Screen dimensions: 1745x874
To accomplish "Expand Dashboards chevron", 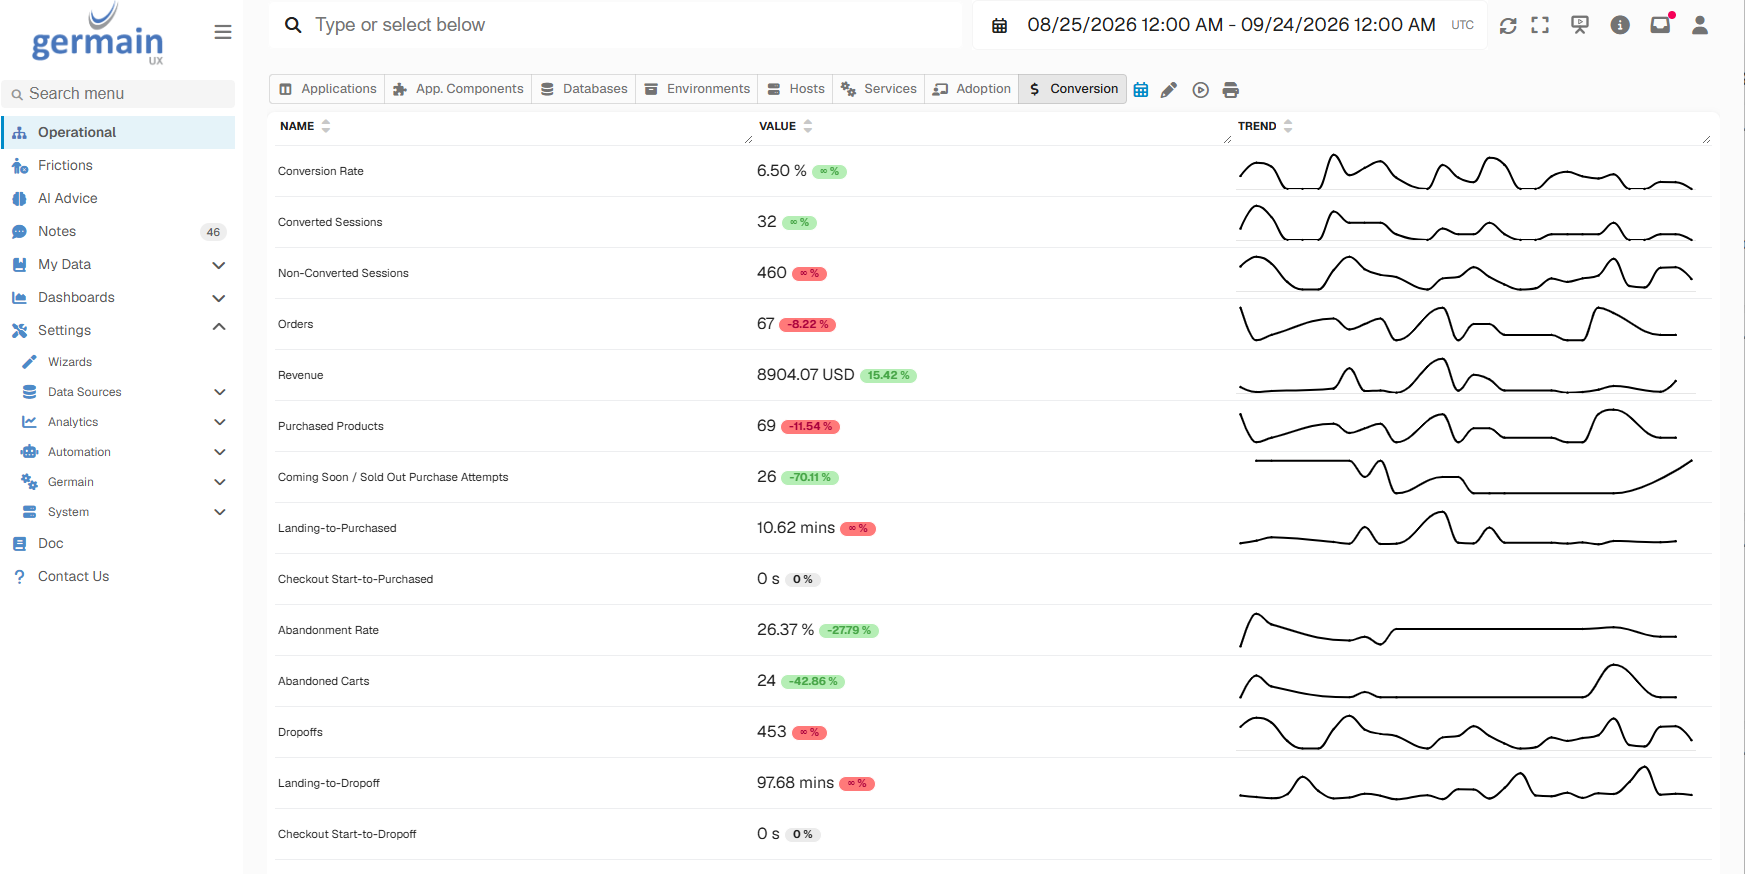I will [x=219, y=298].
